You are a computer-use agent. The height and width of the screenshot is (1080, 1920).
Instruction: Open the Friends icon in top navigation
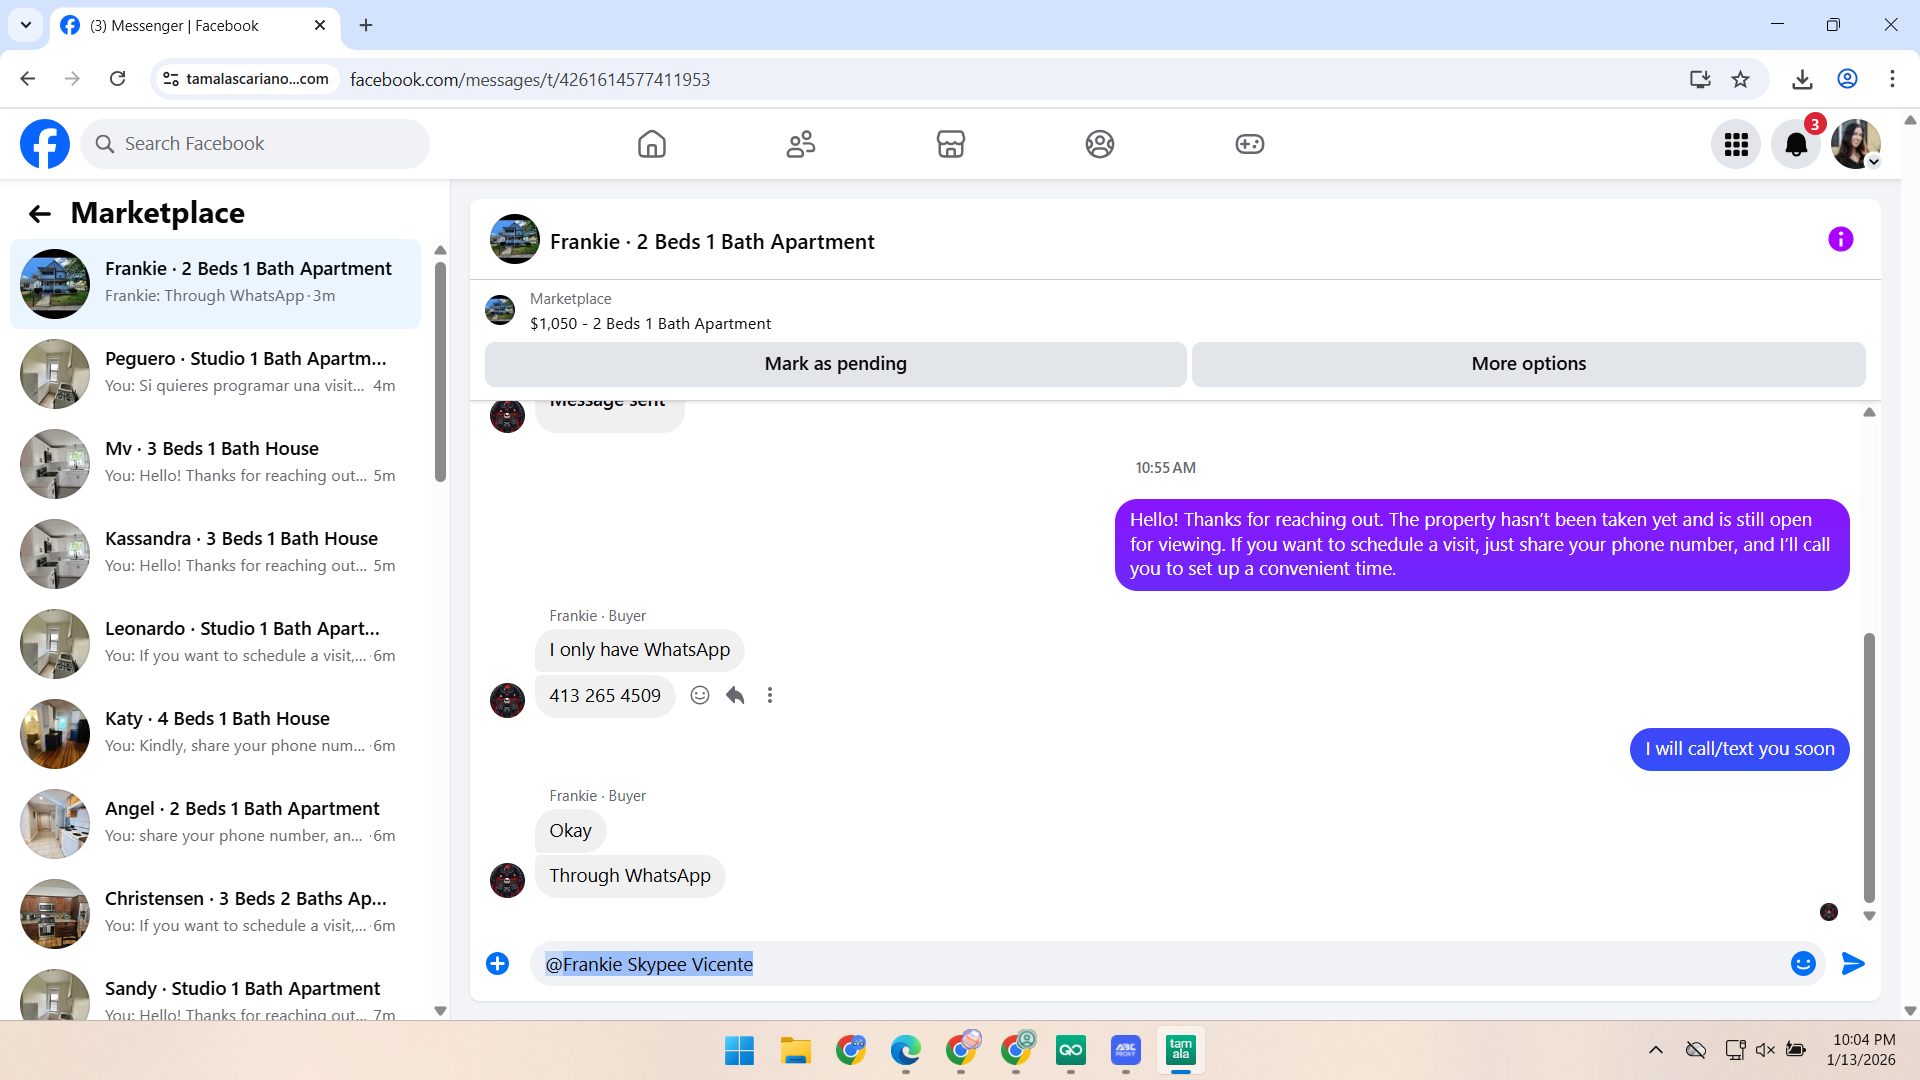click(800, 144)
